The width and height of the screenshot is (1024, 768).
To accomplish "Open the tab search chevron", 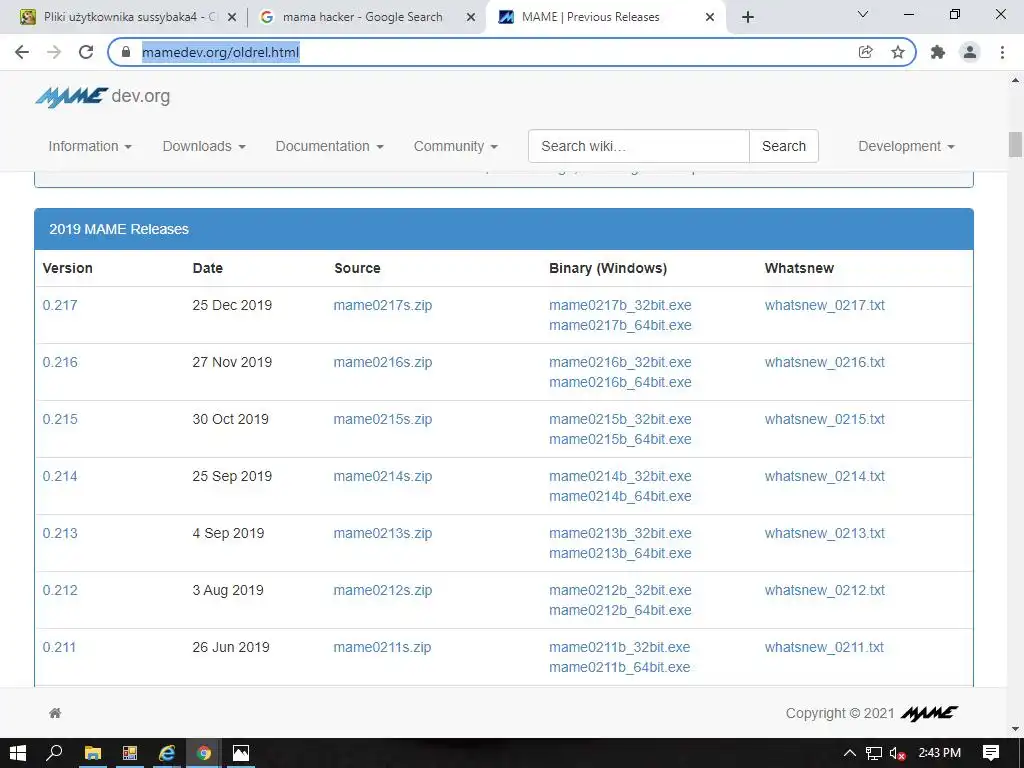I will click(x=863, y=14).
